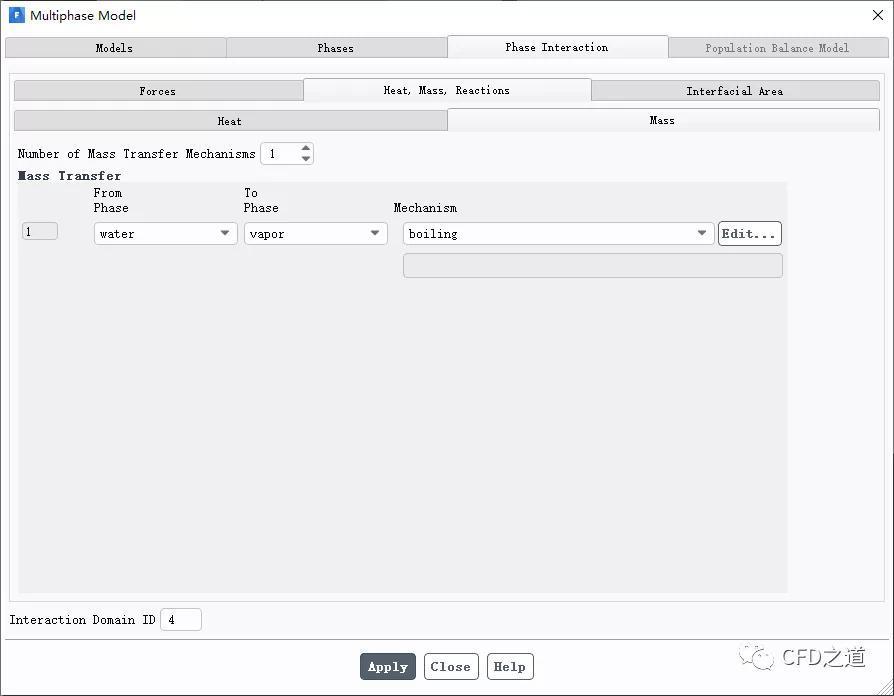Select the Phase Interaction tab

point(558,47)
